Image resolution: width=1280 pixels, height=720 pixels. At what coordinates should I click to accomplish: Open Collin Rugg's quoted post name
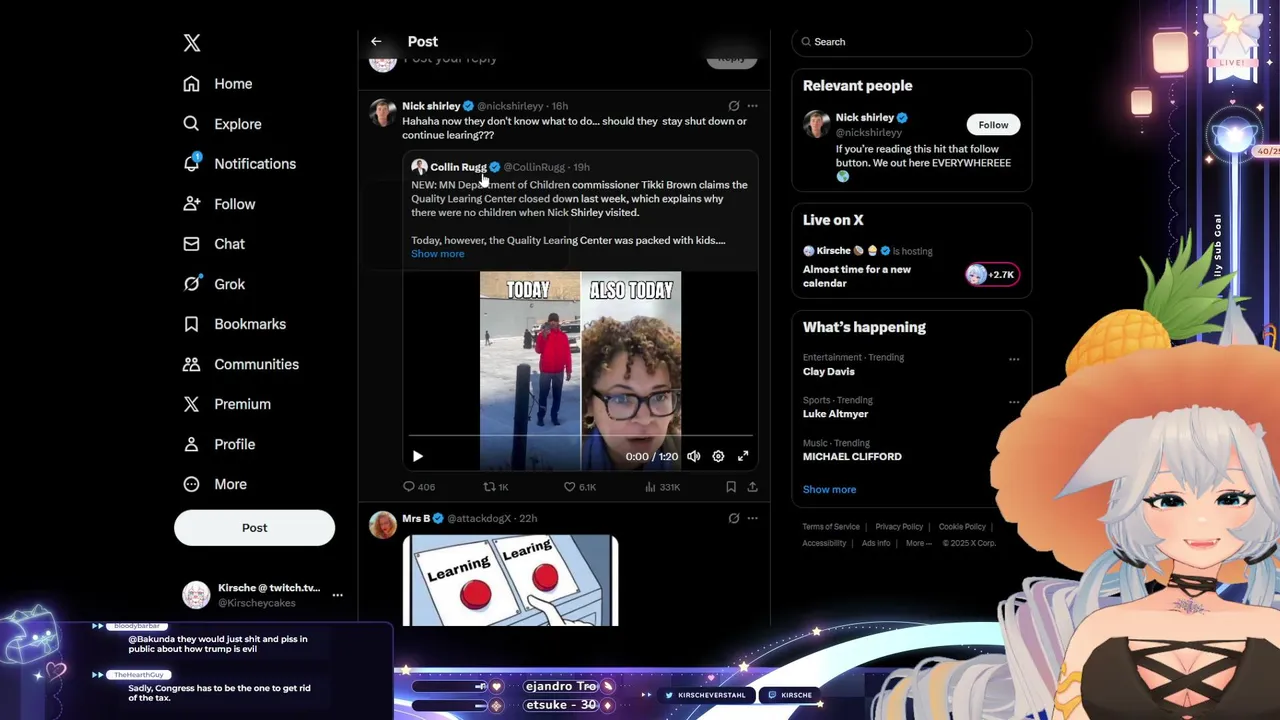pyautogui.click(x=458, y=167)
